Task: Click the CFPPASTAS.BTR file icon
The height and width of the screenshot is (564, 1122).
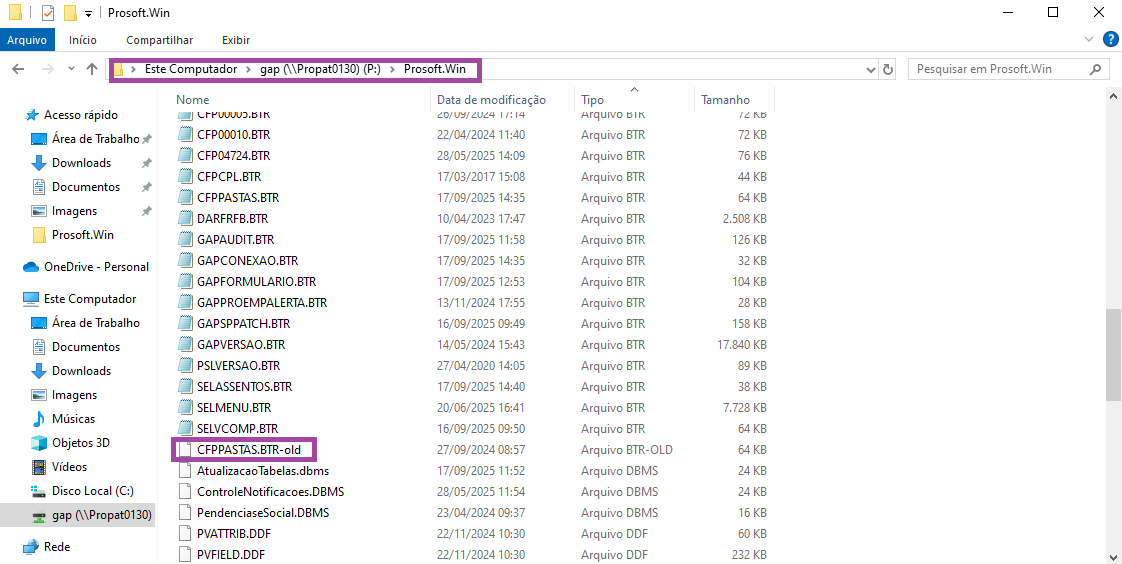Action: [x=185, y=198]
